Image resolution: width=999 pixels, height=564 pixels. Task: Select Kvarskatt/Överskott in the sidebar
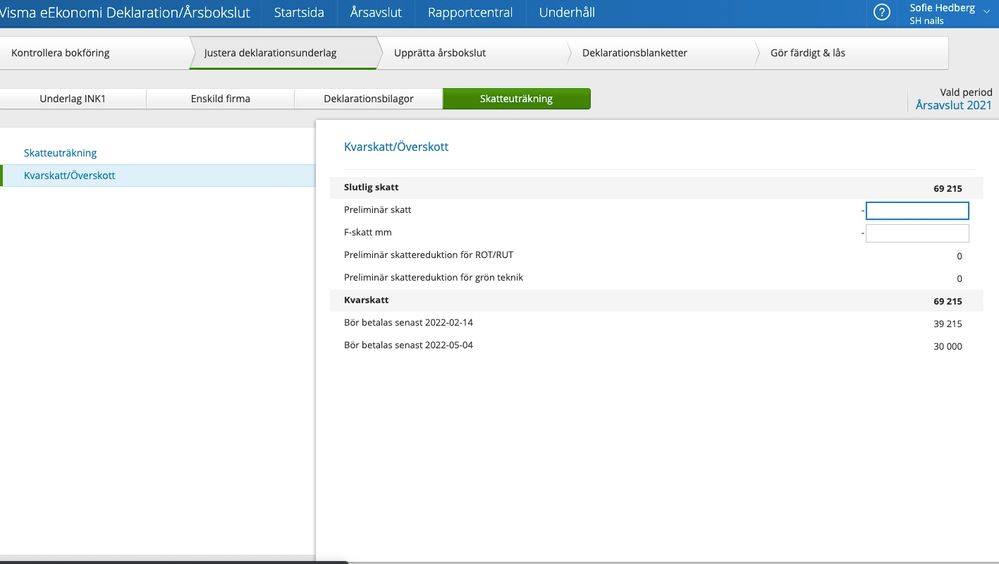tap(69, 176)
